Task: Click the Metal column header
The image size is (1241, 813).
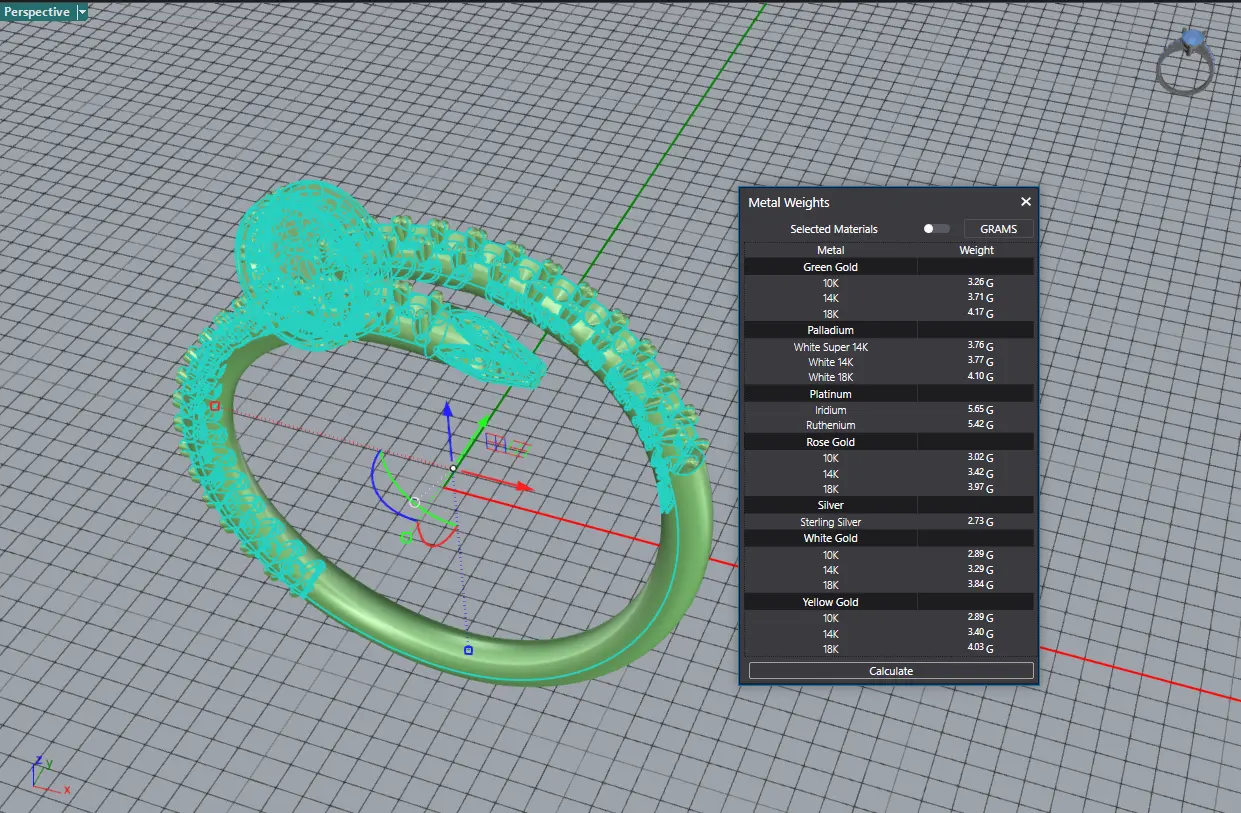Action: (x=830, y=250)
